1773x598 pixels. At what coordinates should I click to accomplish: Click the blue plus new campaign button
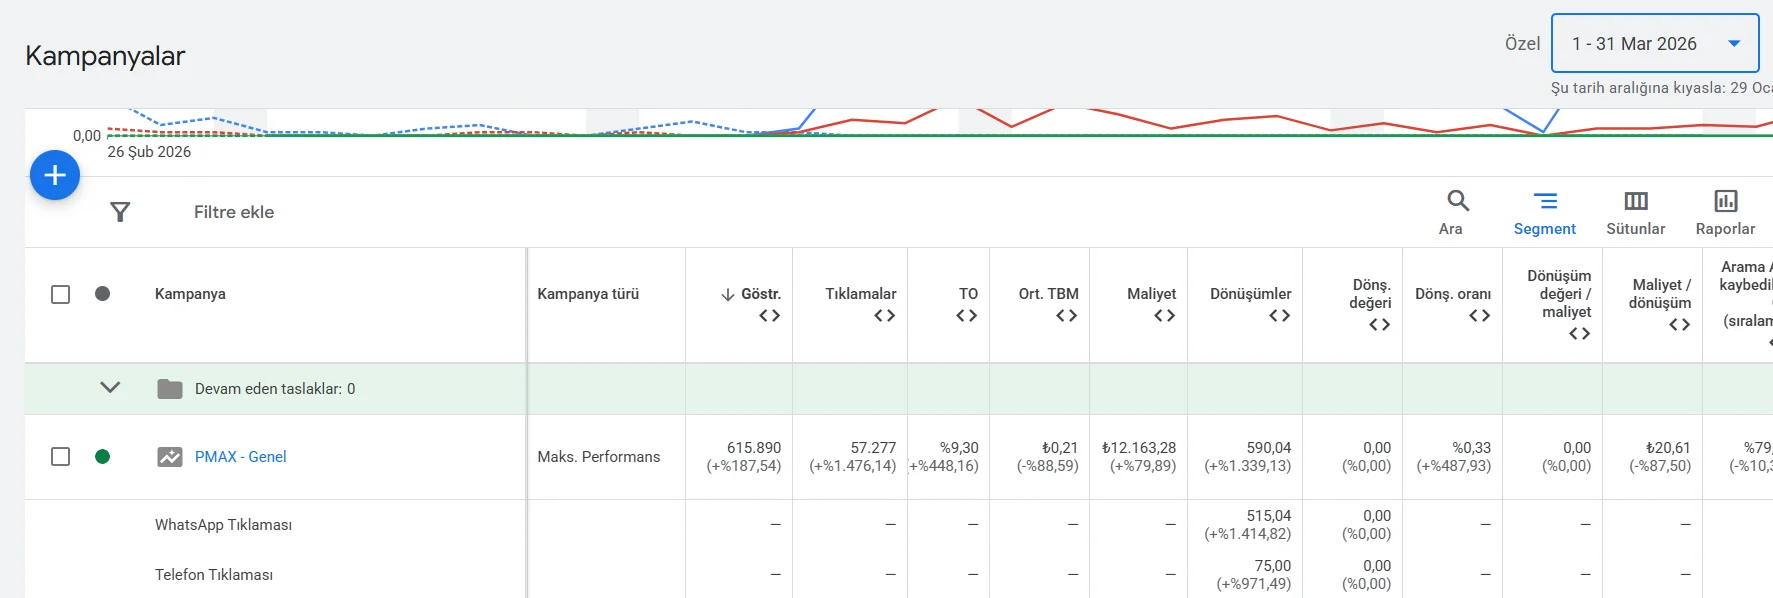[x=55, y=175]
